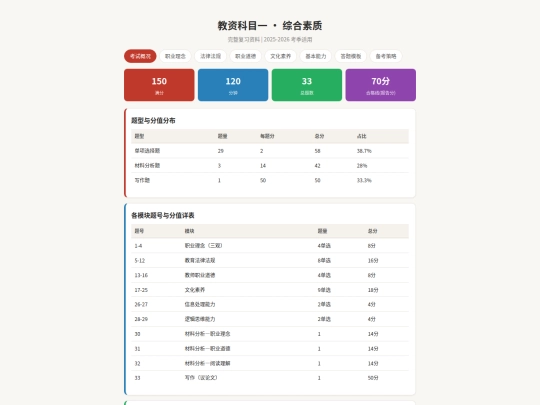Click the 模块 column header
Screen dimensions: 540x405
[189, 231]
